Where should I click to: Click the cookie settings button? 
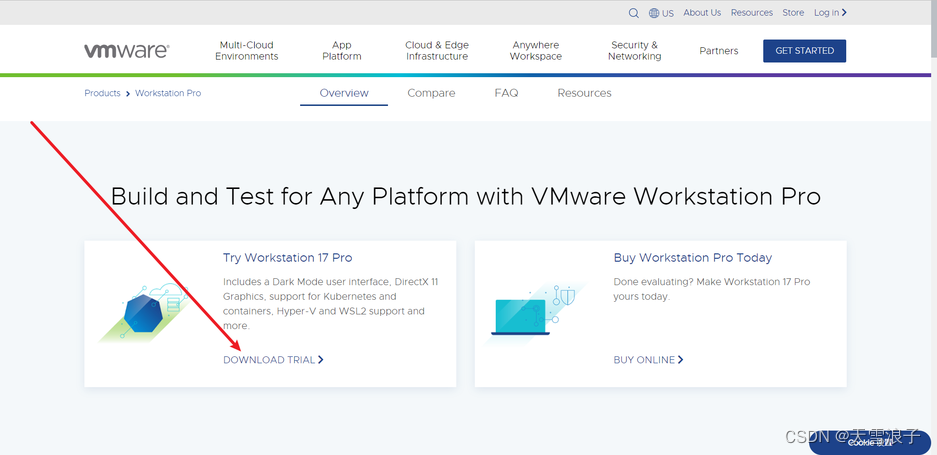point(870,442)
